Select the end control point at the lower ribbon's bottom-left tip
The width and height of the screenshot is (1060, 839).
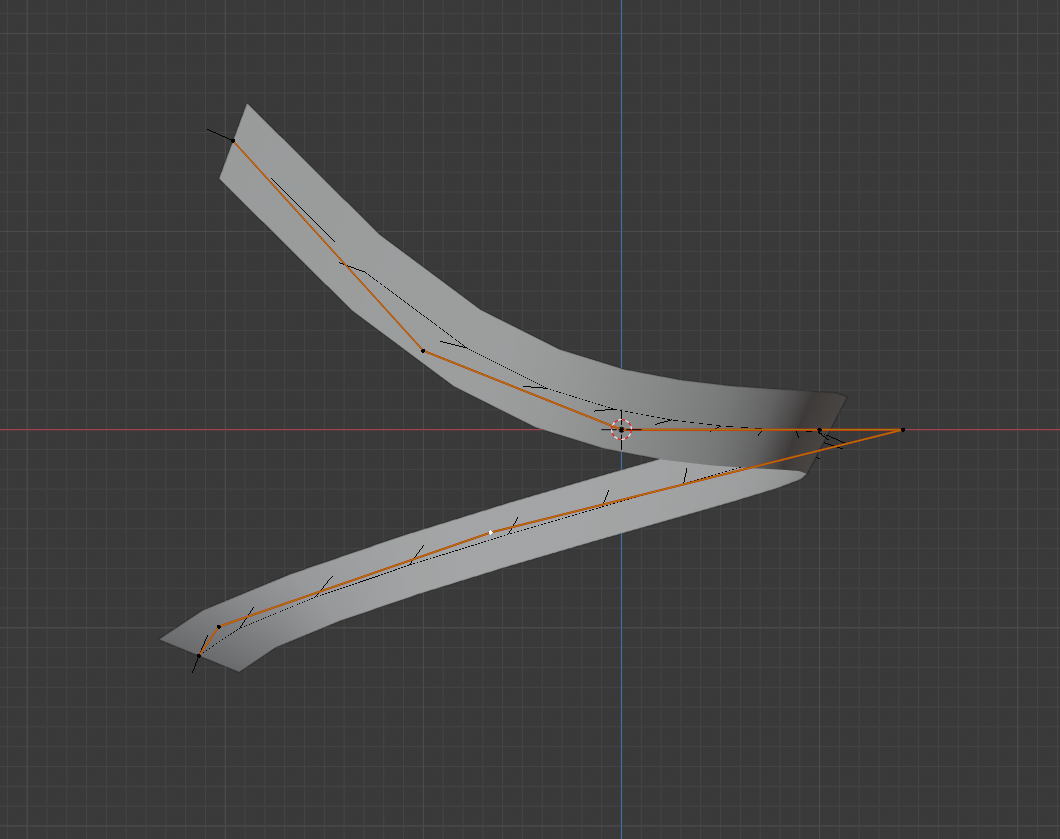[x=199, y=655]
